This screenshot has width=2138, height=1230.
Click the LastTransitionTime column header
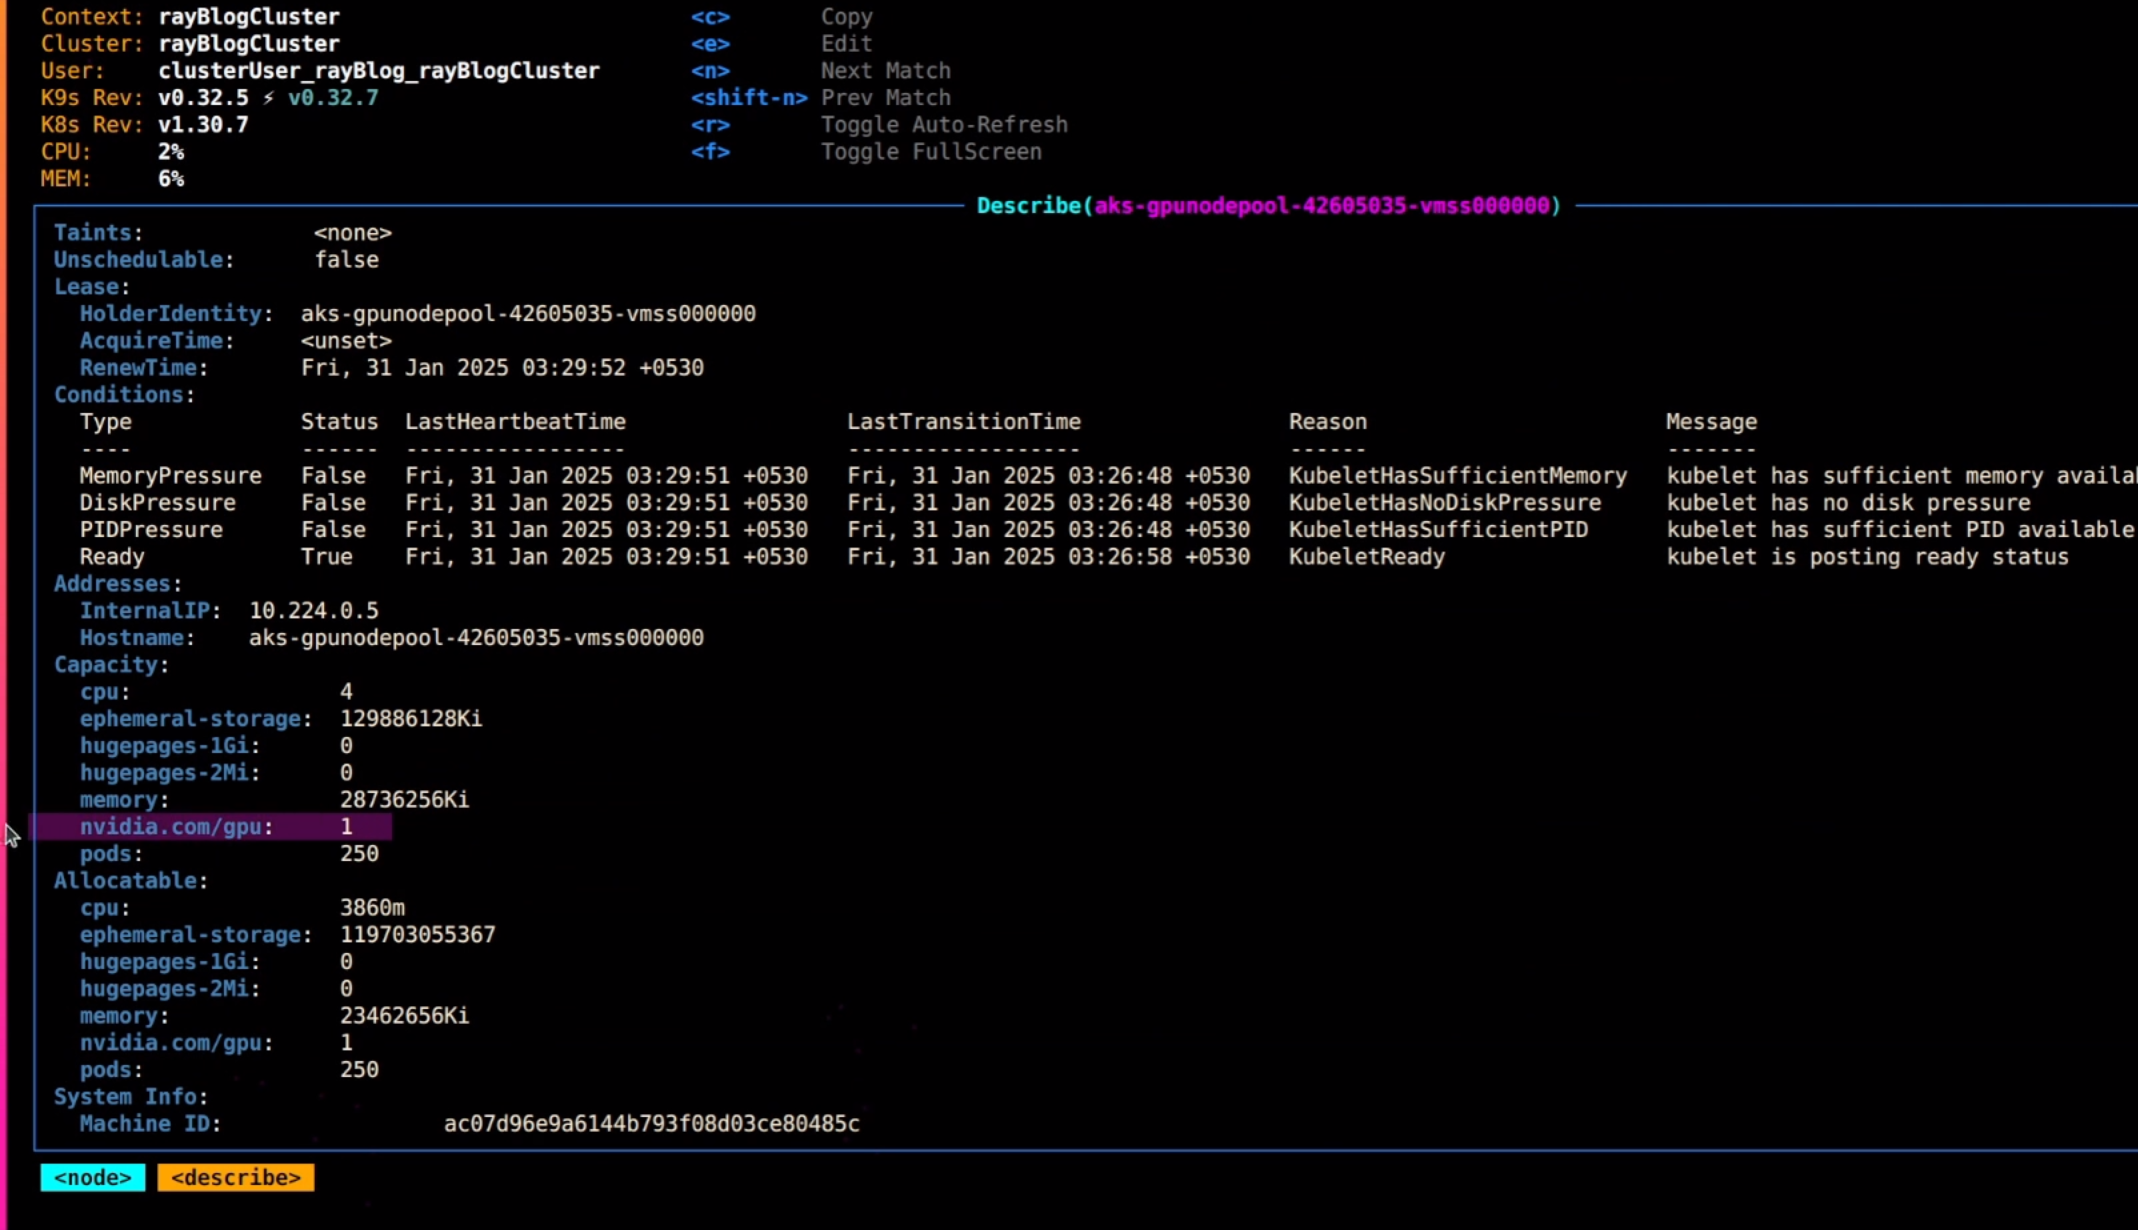(x=964, y=422)
